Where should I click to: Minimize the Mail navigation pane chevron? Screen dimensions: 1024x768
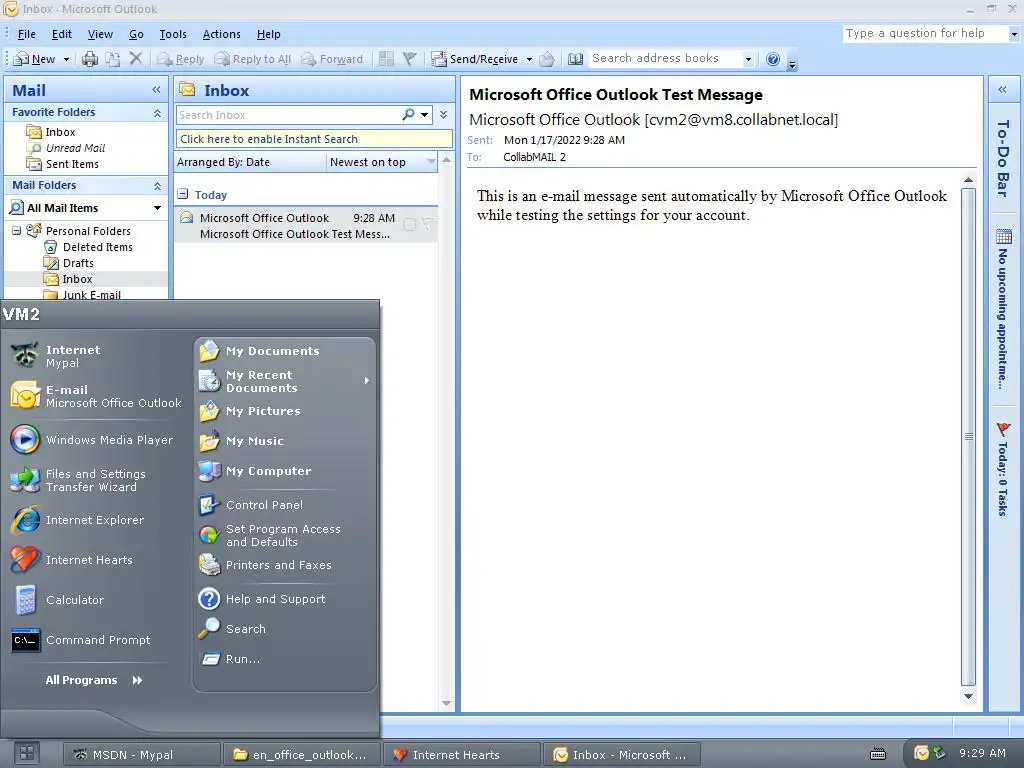(156, 89)
